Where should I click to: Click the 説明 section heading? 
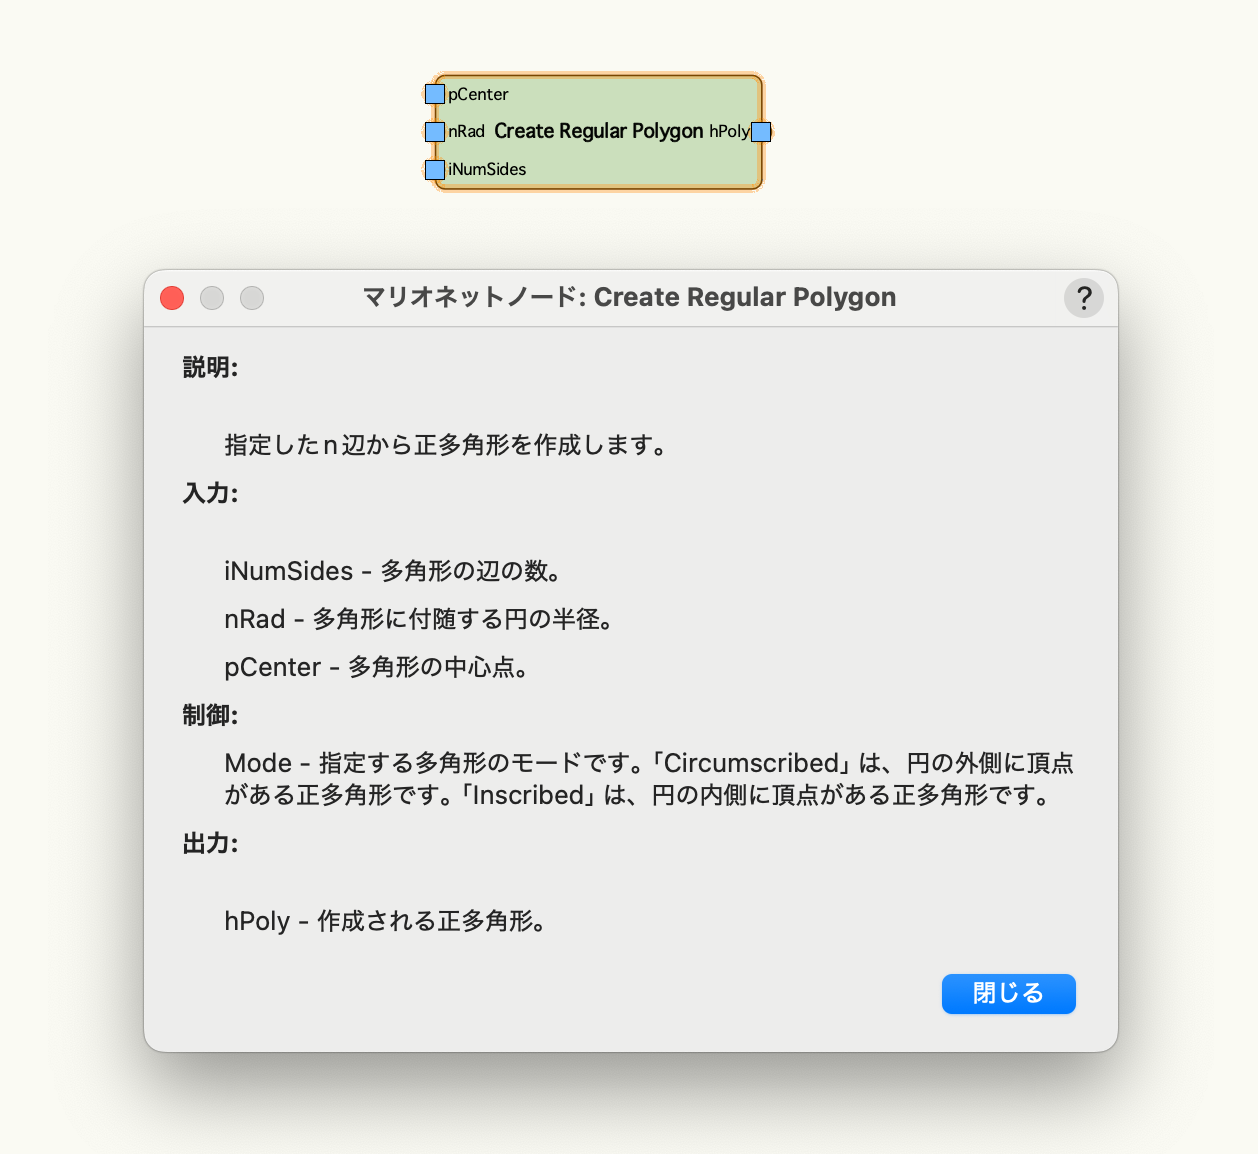tap(210, 368)
